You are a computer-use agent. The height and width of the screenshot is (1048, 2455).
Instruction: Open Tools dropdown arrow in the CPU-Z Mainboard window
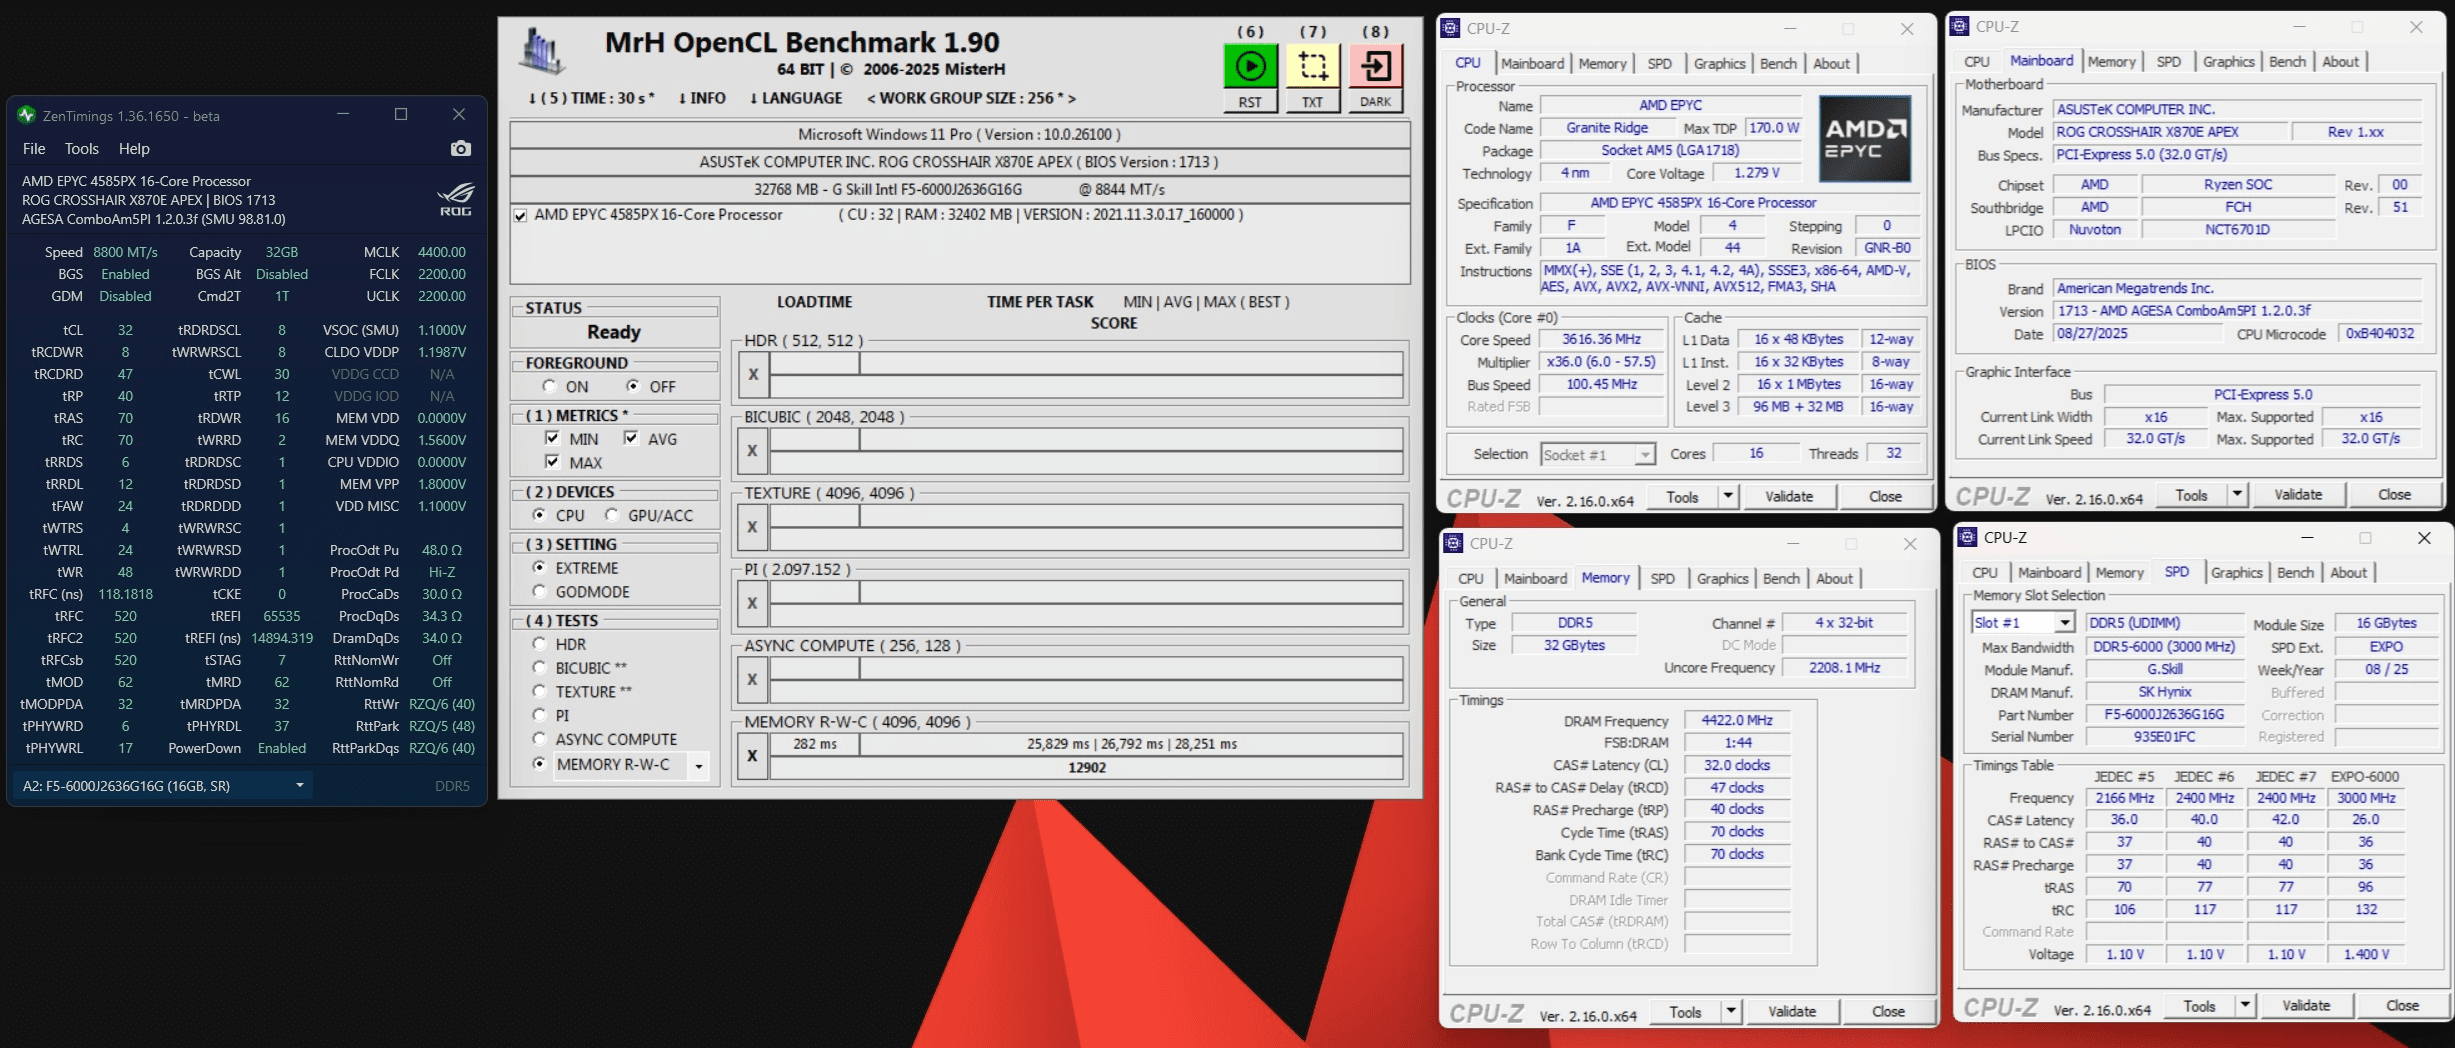click(x=2237, y=494)
